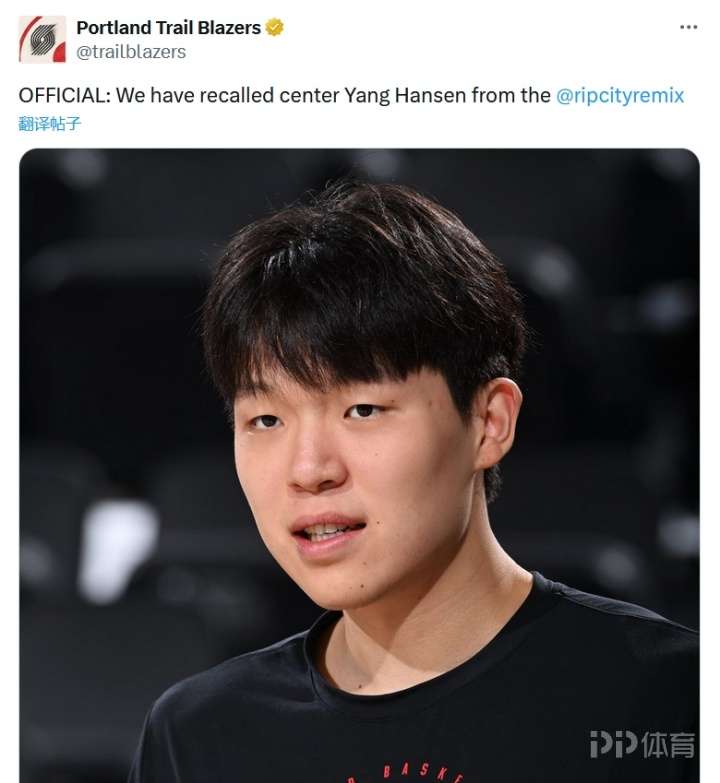720x783 pixels.
Task: Click the word center in post text
Action: (x=309, y=95)
